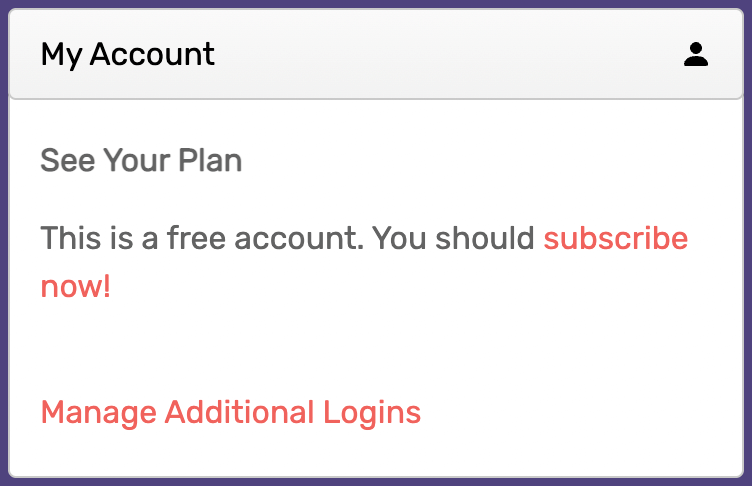Click the word 'See' in the plan heading
The width and height of the screenshot is (752, 486).
point(68,160)
